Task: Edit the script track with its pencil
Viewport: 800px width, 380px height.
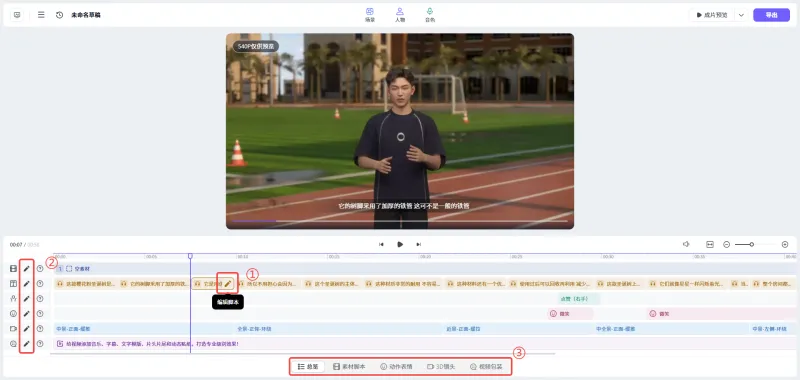Action: [x=27, y=284]
